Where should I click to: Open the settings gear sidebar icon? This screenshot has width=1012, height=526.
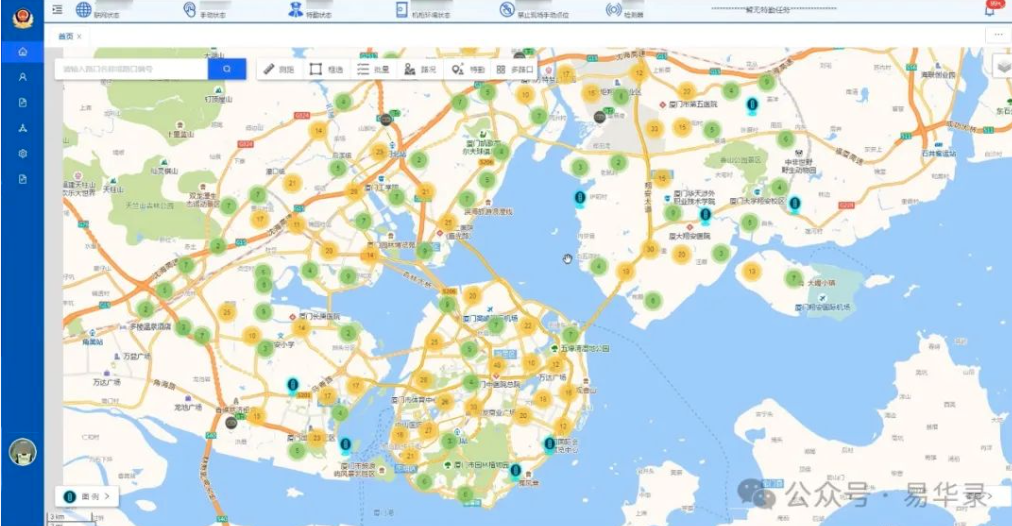pyautogui.click(x=23, y=154)
